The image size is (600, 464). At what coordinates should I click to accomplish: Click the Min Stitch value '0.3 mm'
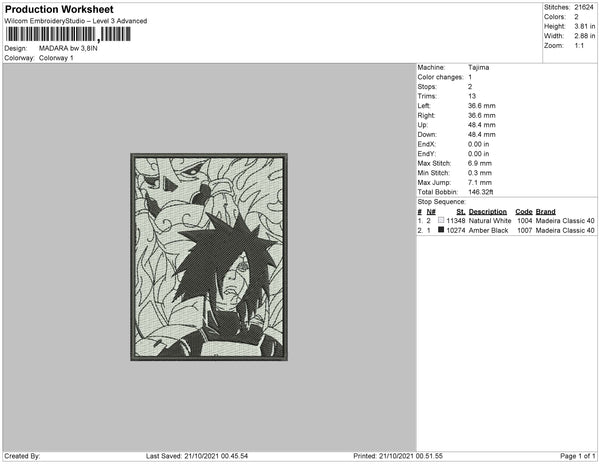480,173
